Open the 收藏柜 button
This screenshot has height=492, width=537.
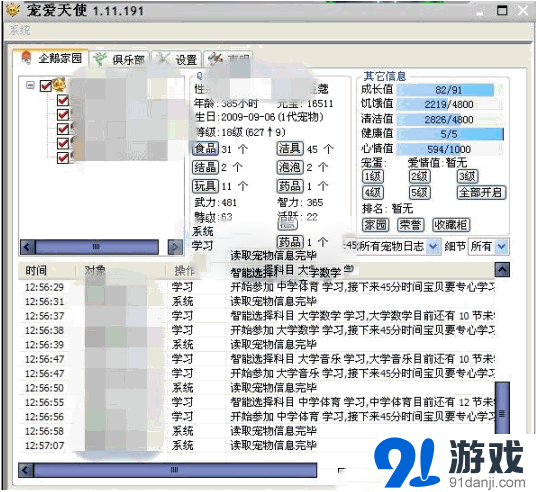tap(451, 225)
